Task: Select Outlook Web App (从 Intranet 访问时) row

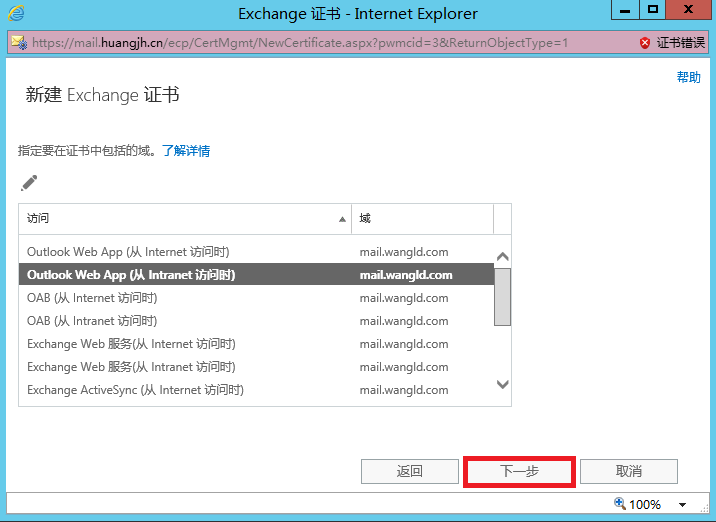Action: point(256,274)
